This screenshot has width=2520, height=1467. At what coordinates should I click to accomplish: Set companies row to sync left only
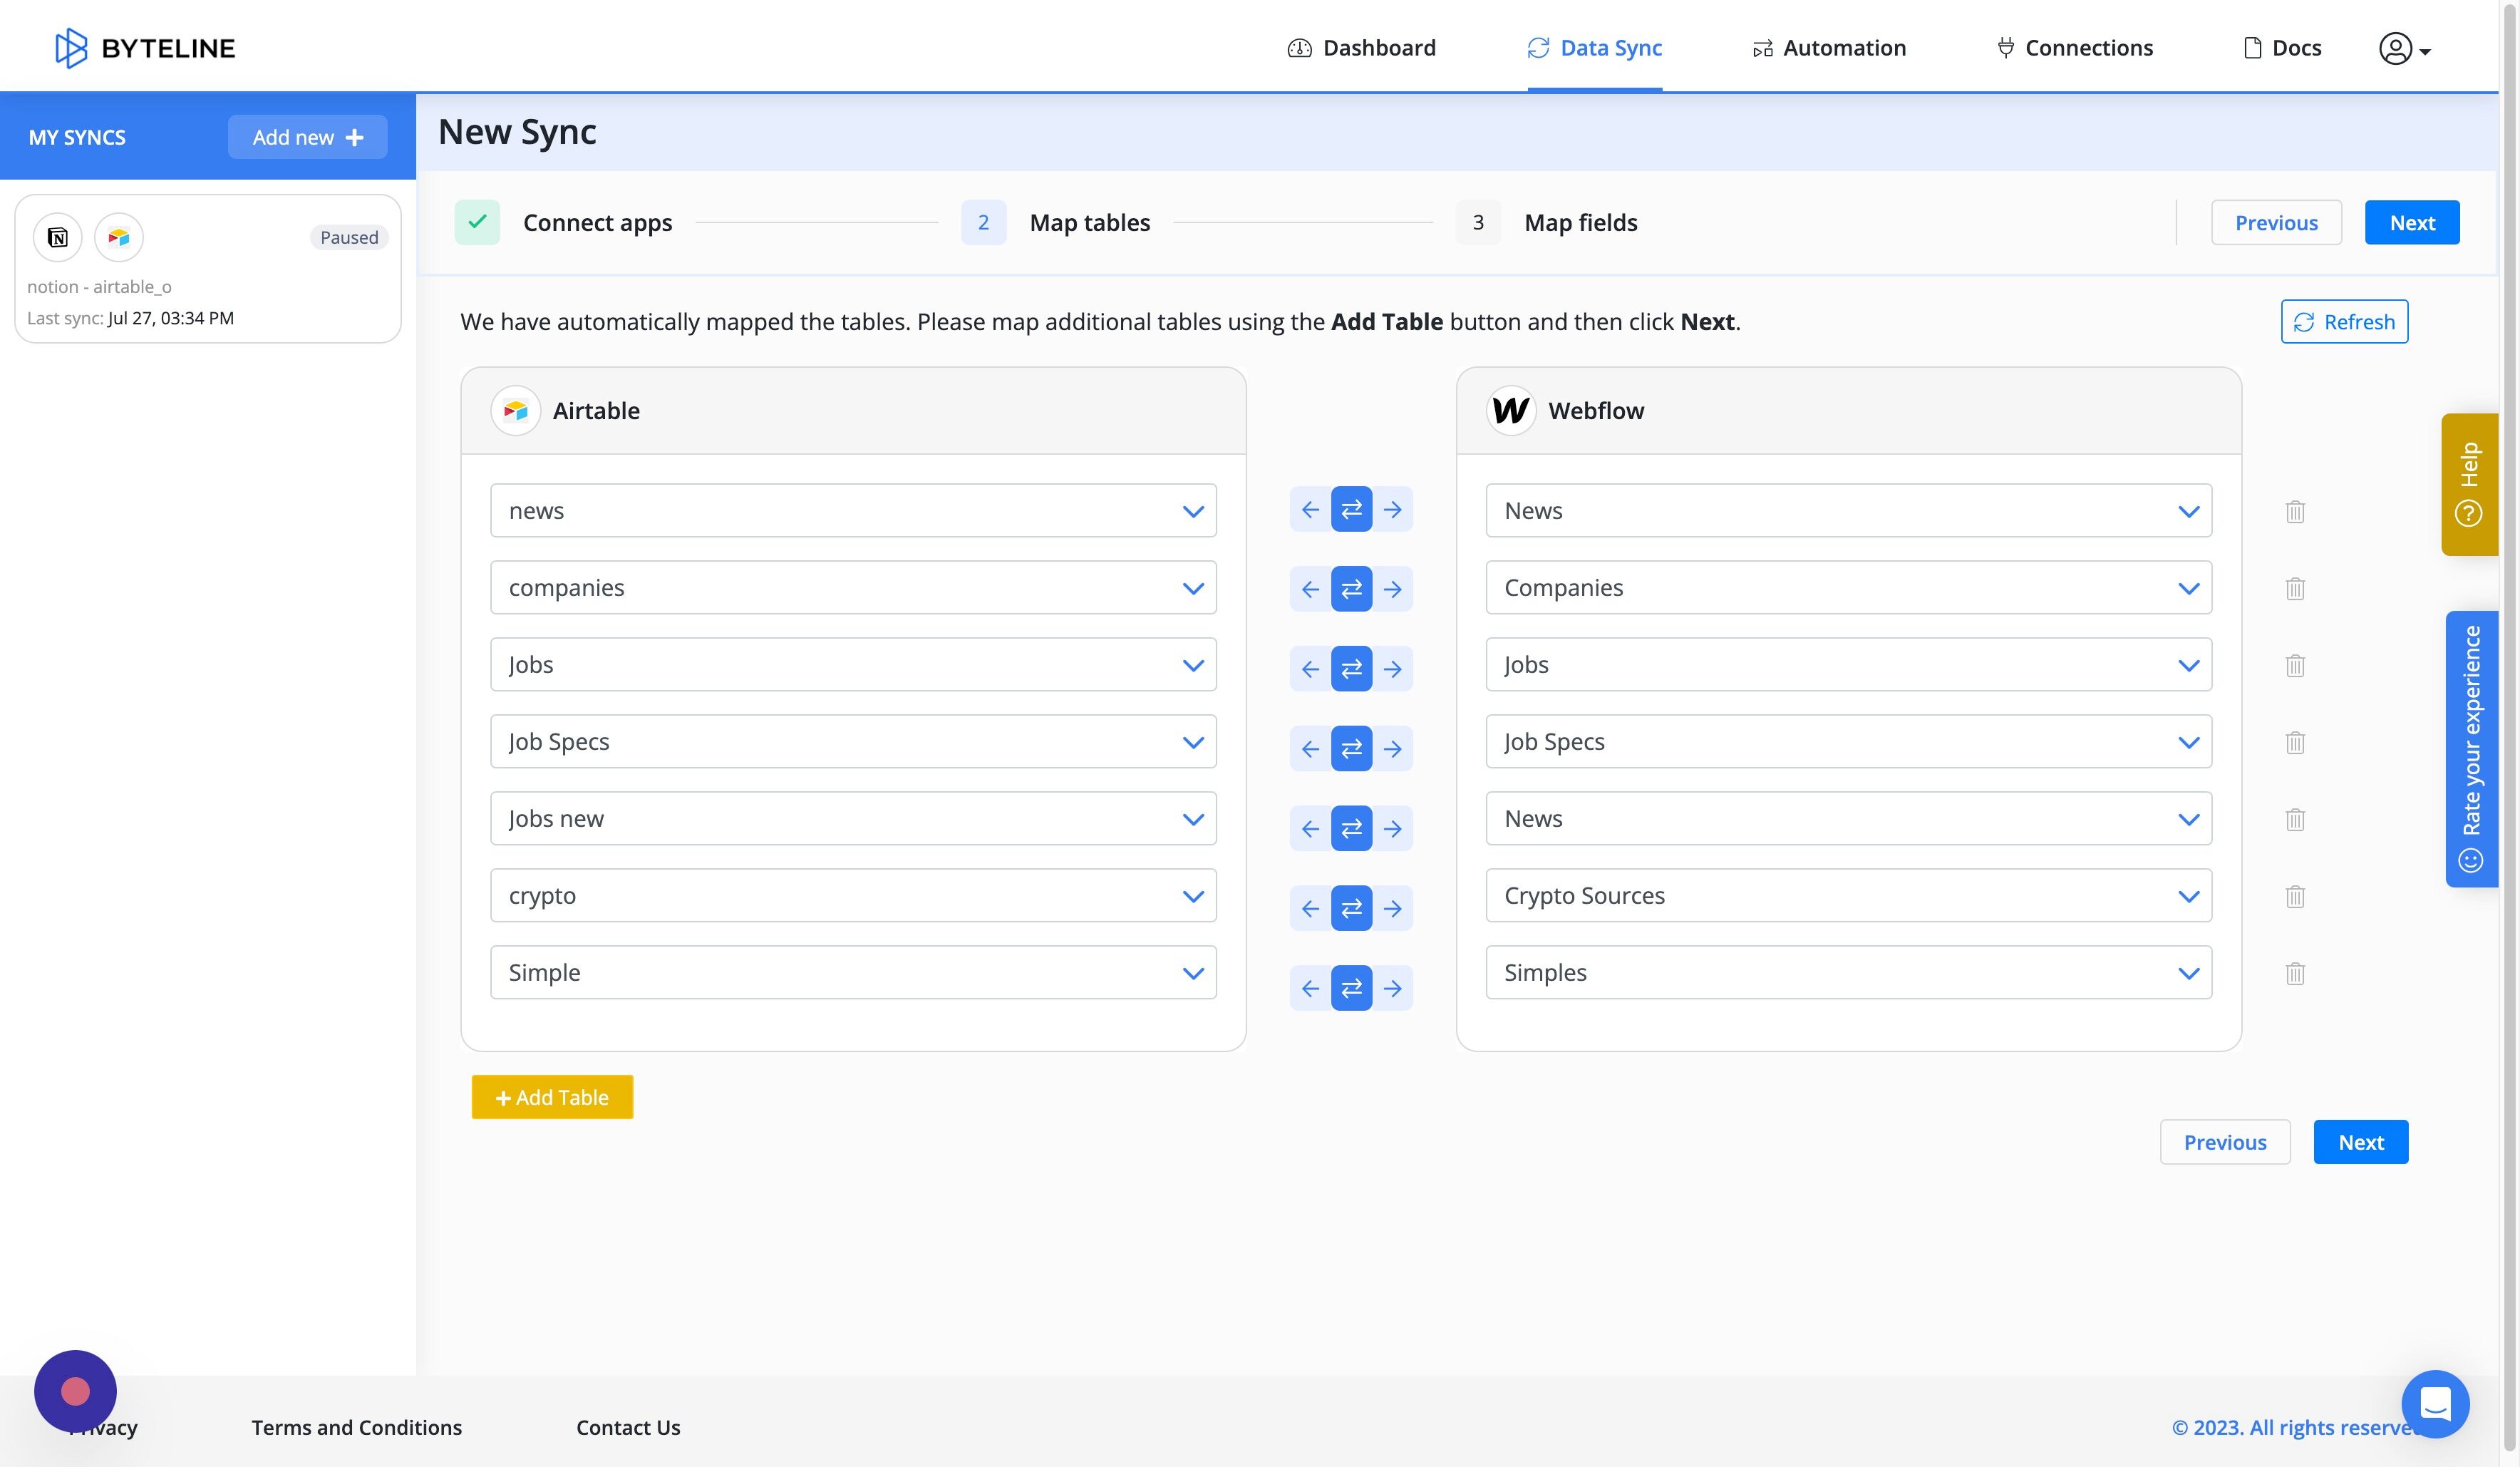tap(1310, 589)
